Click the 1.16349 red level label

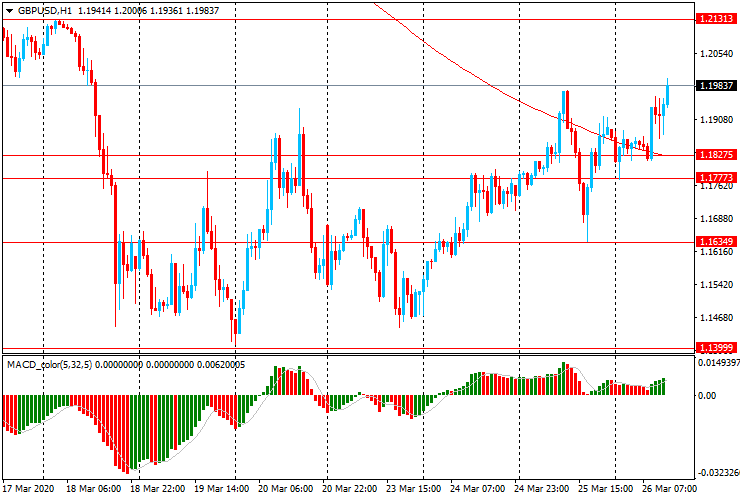[x=716, y=242]
